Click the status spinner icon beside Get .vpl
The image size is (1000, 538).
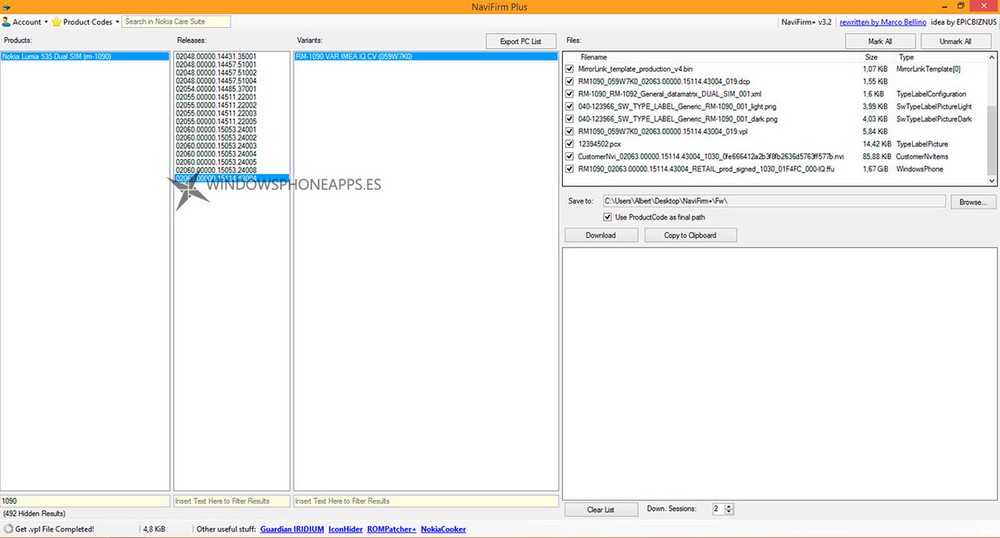(8, 528)
